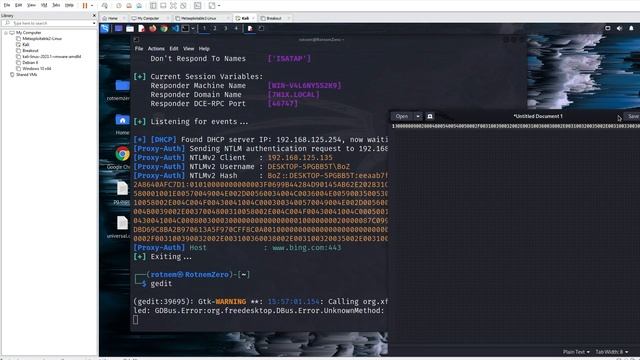Click the volume speaker tray icon
This screenshot has height=360, width=640.
(x=620, y=28)
